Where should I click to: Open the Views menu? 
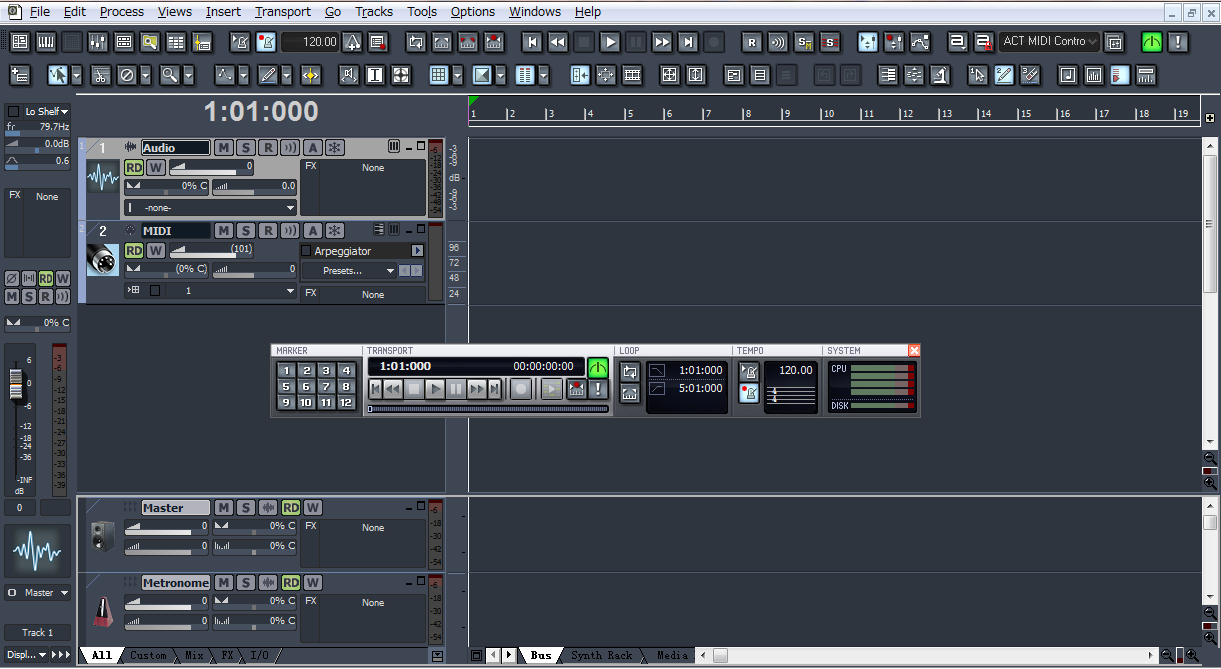pyautogui.click(x=175, y=12)
